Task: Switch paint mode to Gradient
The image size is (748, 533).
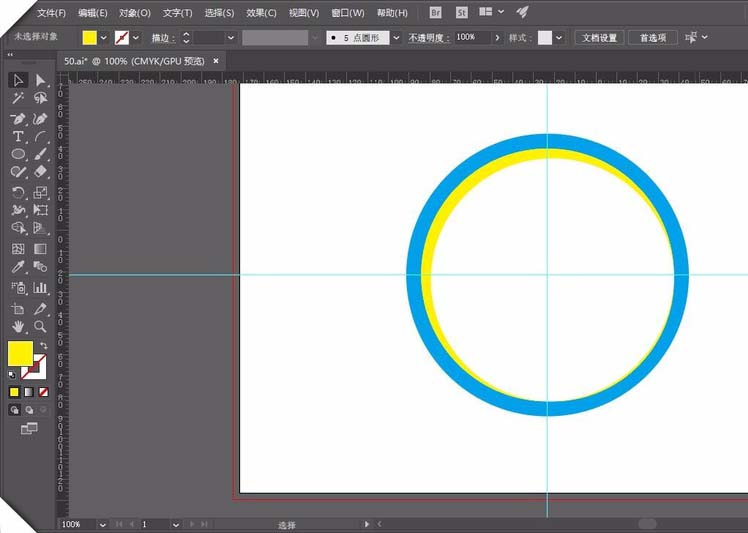Action: pyautogui.click(x=29, y=392)
